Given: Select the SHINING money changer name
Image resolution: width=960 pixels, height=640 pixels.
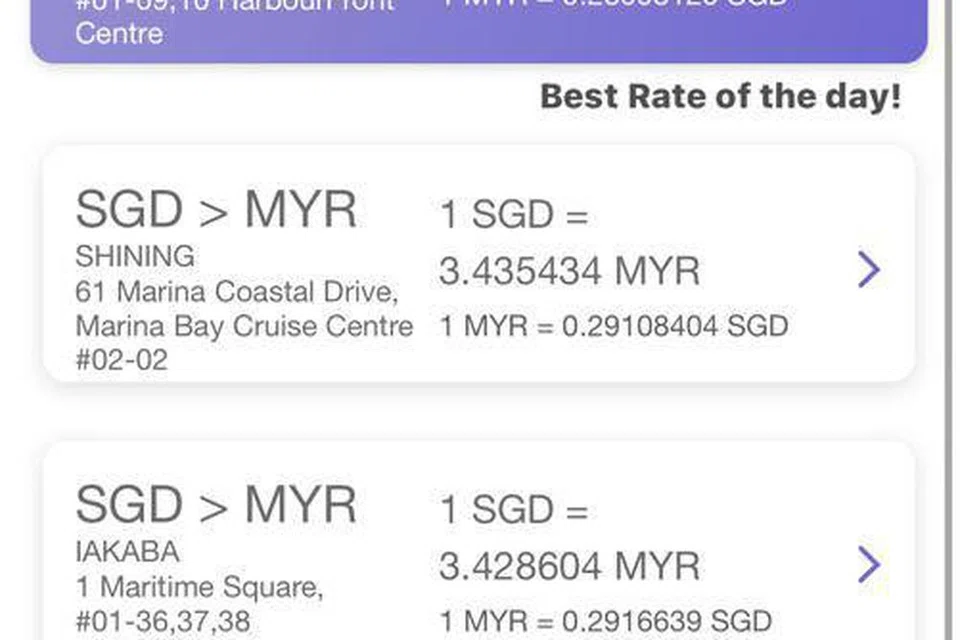Looking at the screenshot, I should (135, 257).
